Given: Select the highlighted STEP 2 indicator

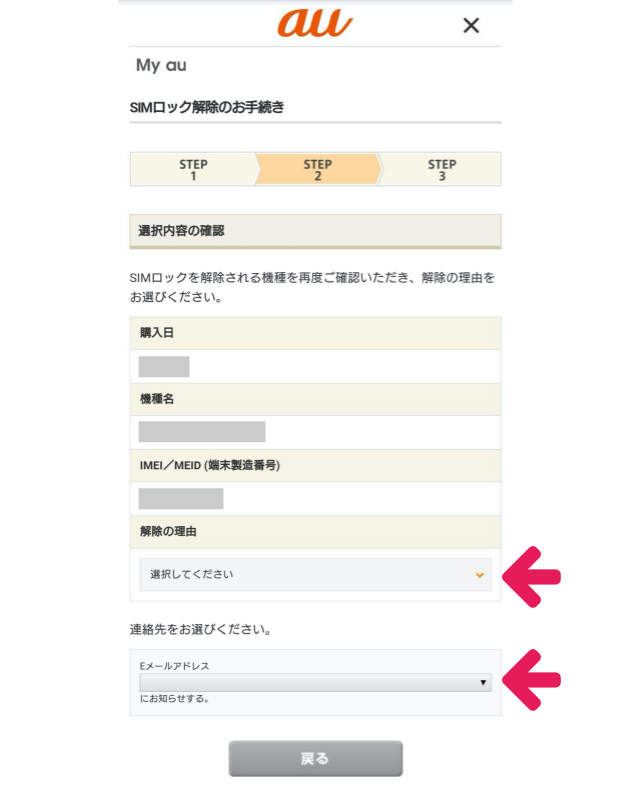Looking at the screenshot, I should point(317,170).
